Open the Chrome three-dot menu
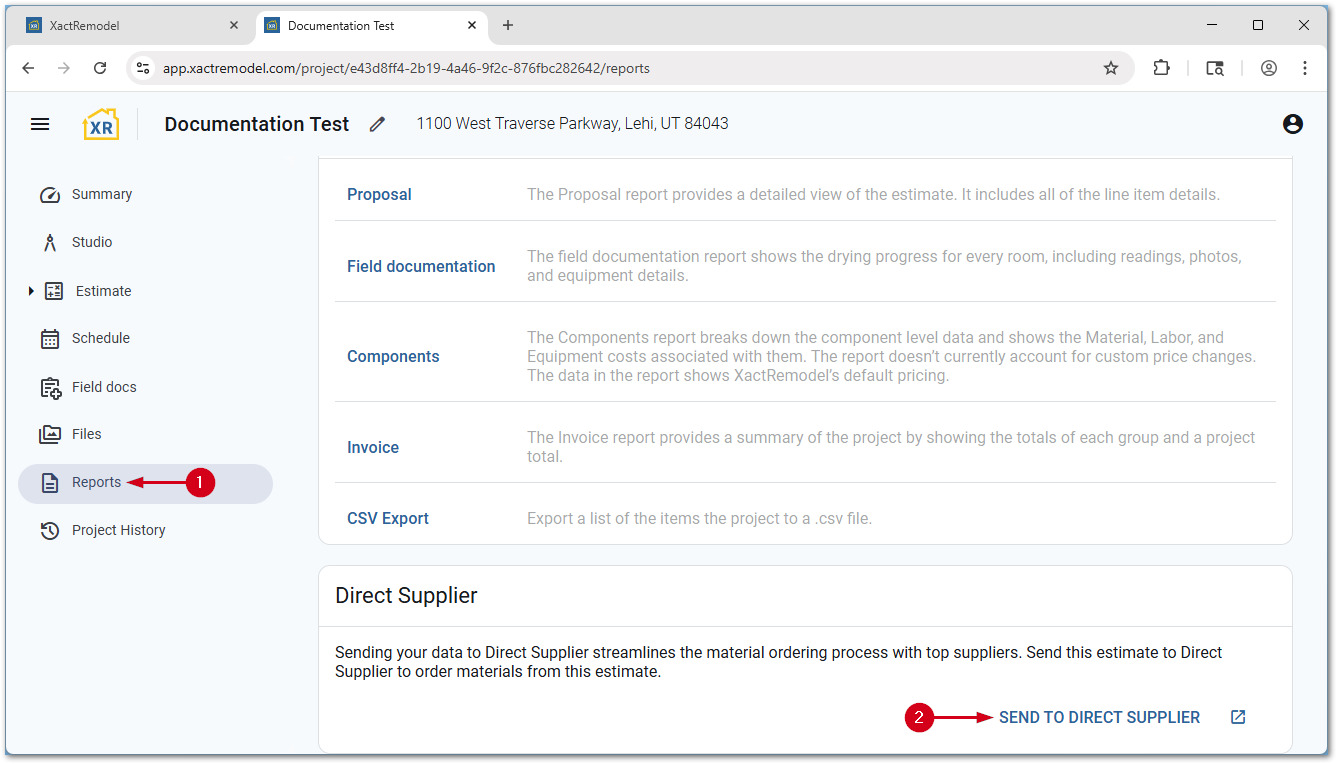This screenshot has height=764, width=1337. (1305, 68)
